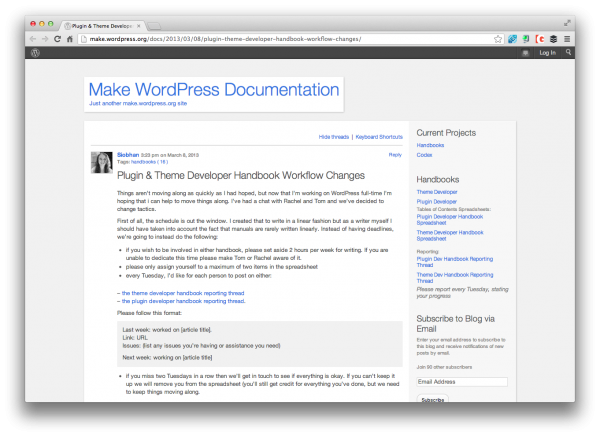Open Theme Developer sidebar link
Viewport: 600px width, 437px height.
[x=437, y=192]
